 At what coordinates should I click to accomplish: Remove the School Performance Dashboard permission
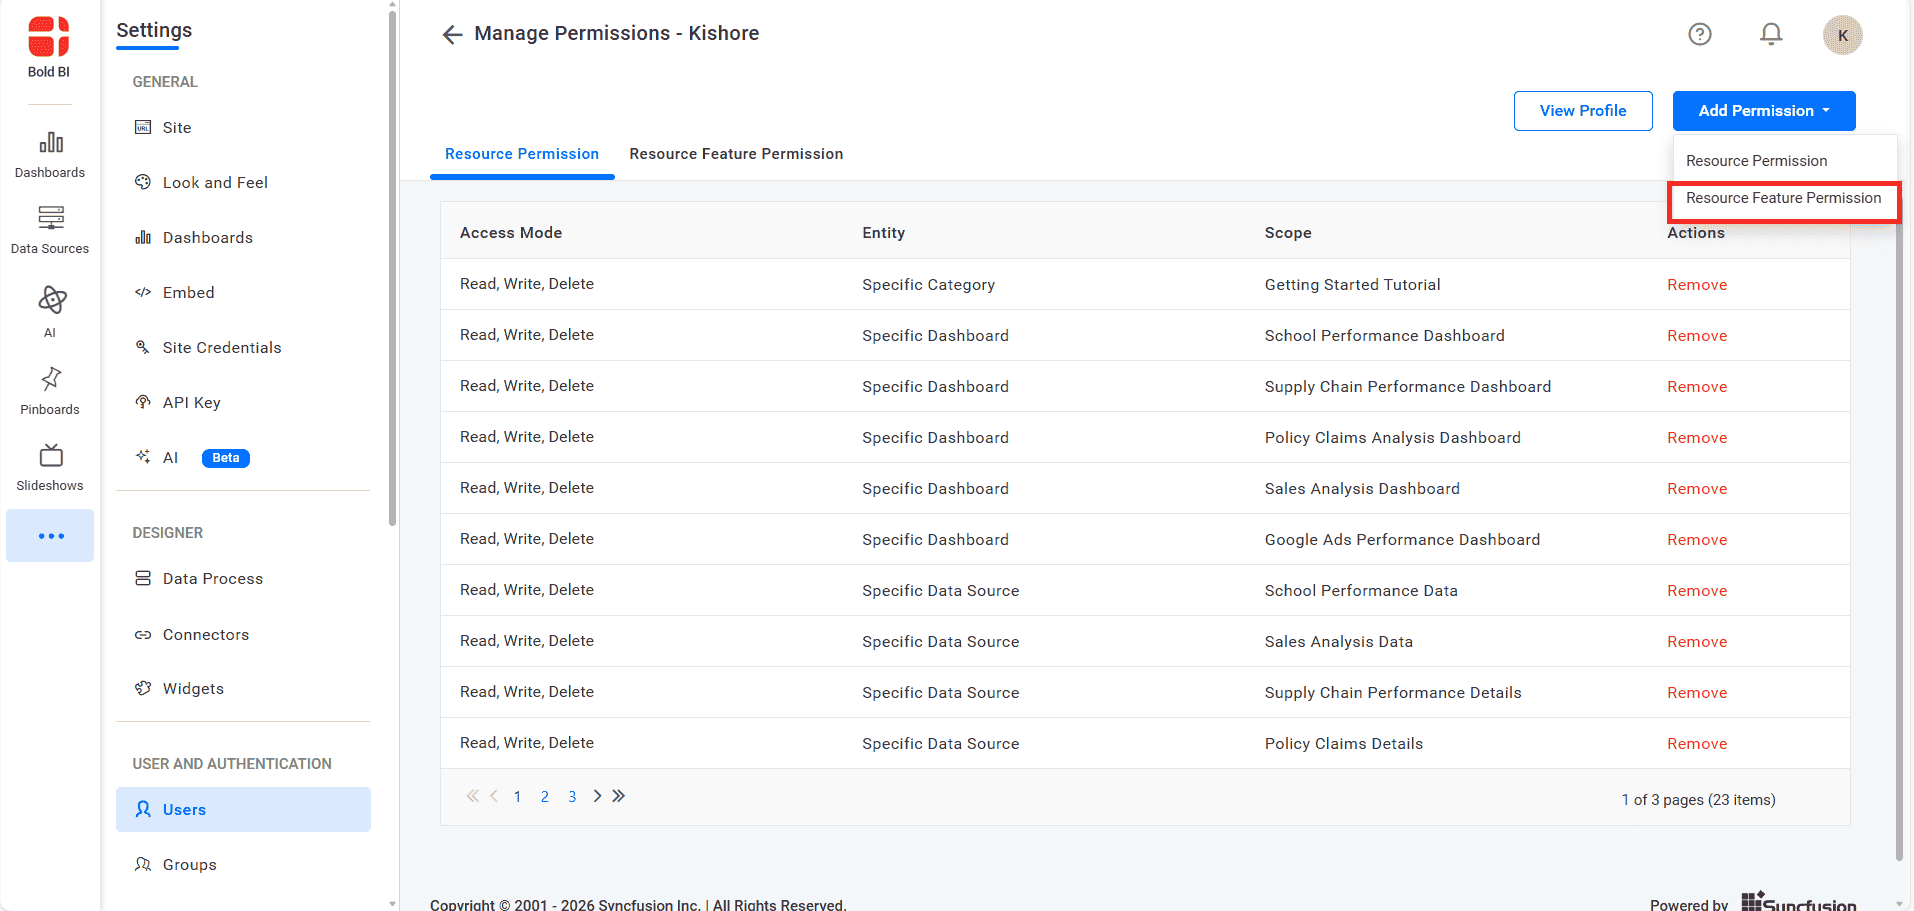[1697, 335]
